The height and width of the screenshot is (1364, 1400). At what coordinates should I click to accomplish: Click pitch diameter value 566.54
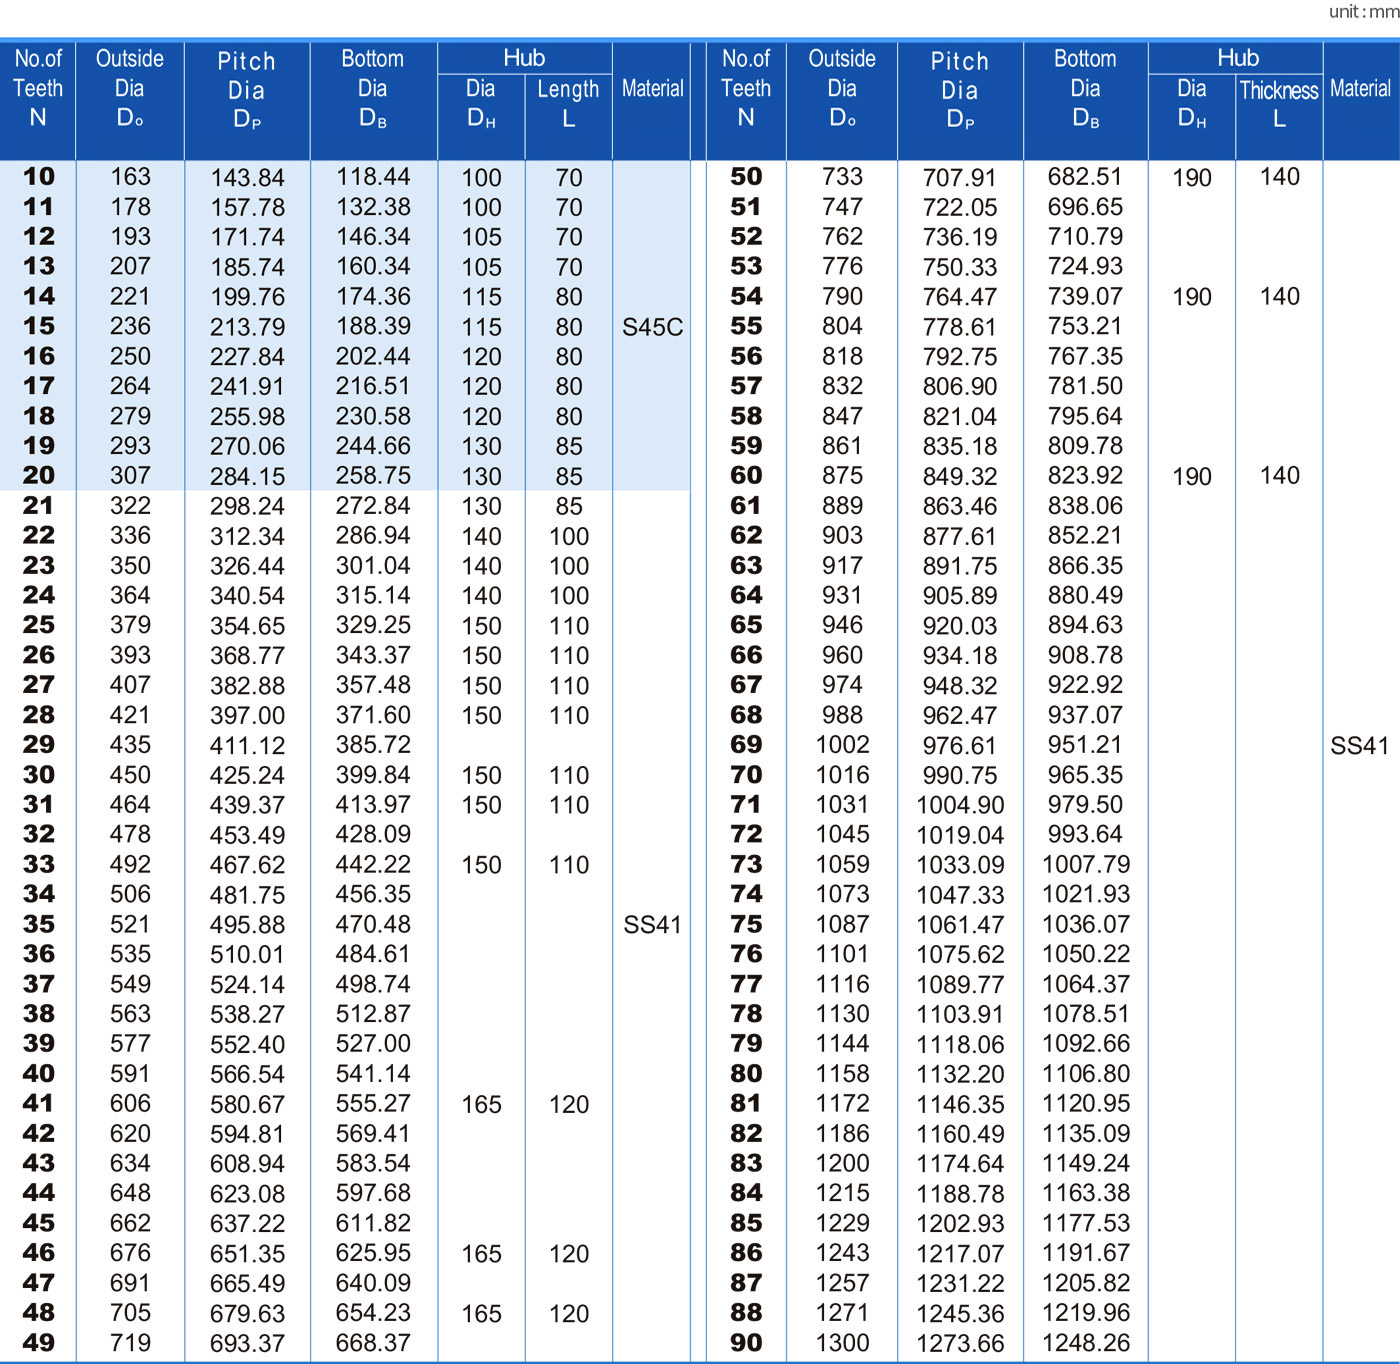(x=247, y=1074)
